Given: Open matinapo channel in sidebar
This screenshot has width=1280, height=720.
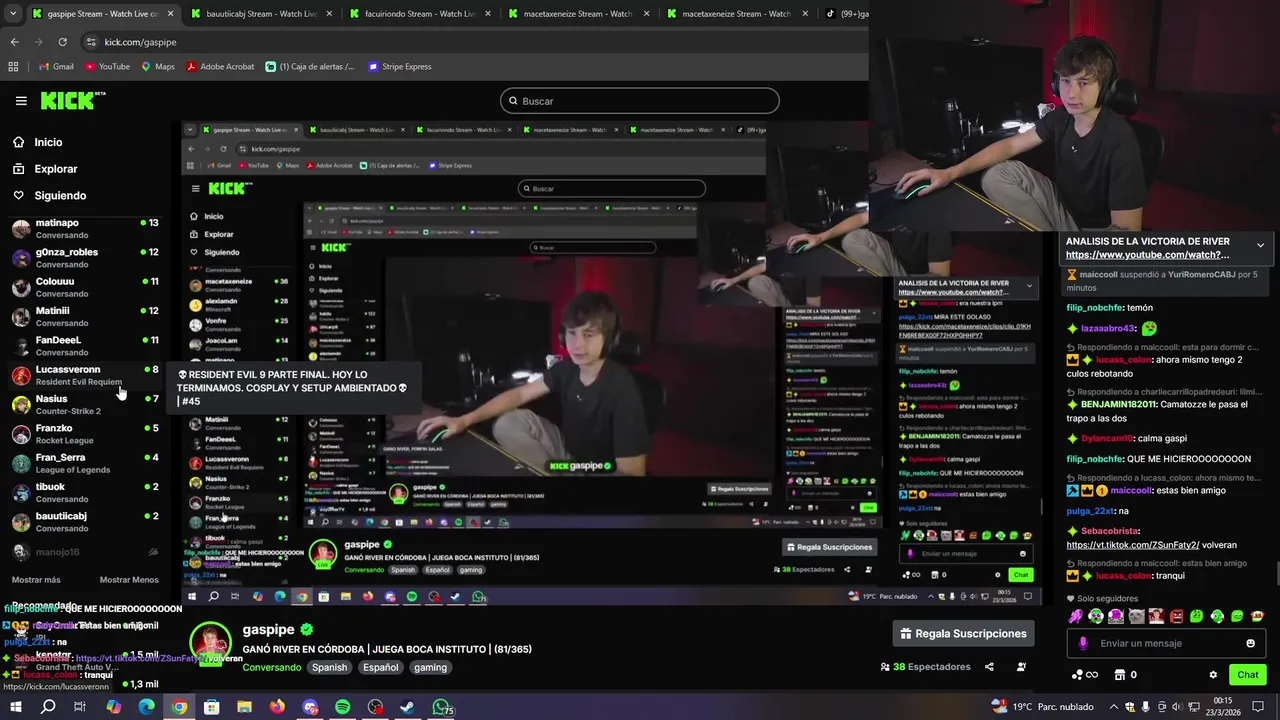Looking at the screenshot, I should tap(84, 228).
